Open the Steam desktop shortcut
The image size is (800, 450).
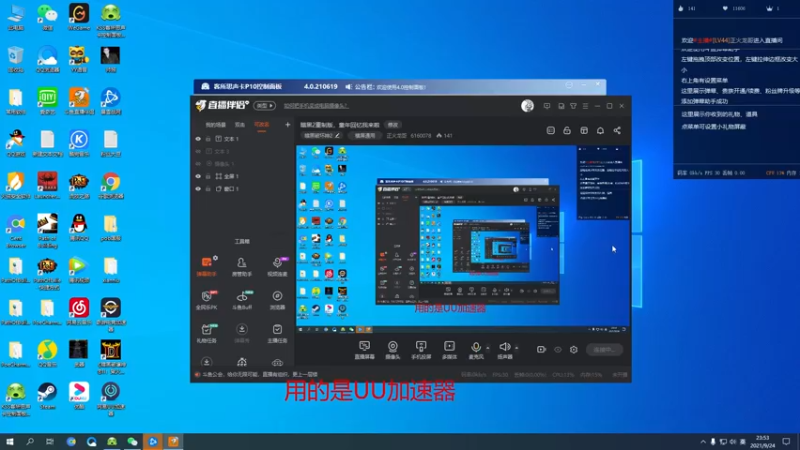47,396
